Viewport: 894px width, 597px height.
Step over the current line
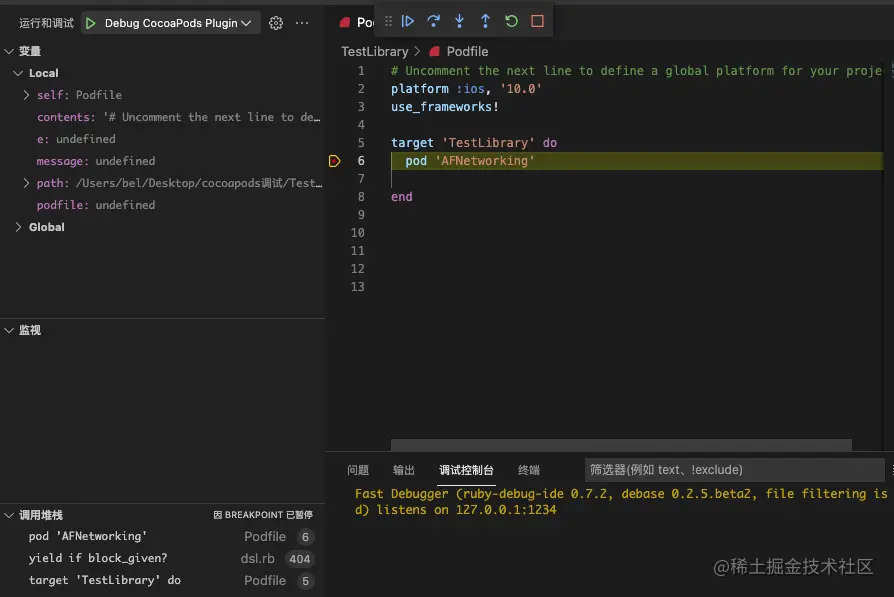point(433,21)
